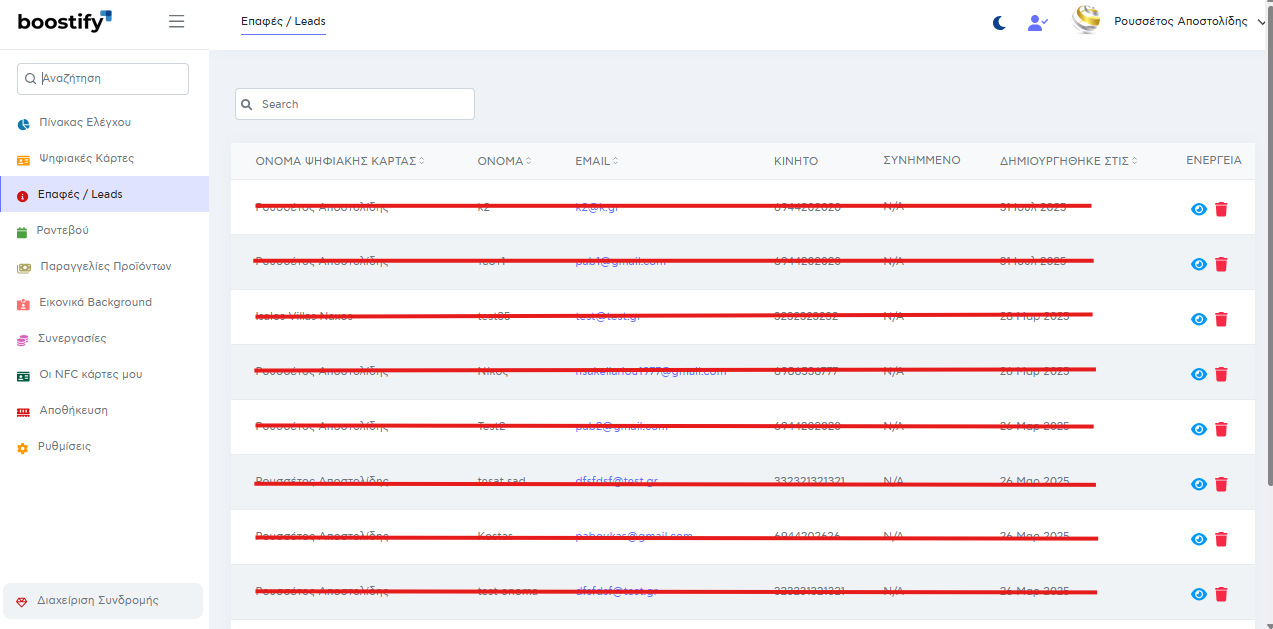Screen dimensions: 1273x629
Task: Open Παραγγελίες Προϊόντων section
Action: (105, 267)
